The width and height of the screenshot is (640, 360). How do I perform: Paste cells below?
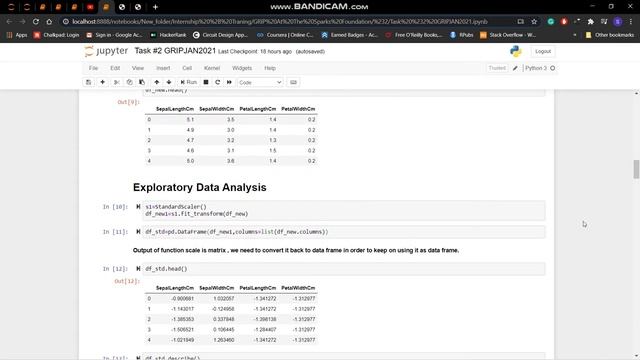tap(142, 82)
